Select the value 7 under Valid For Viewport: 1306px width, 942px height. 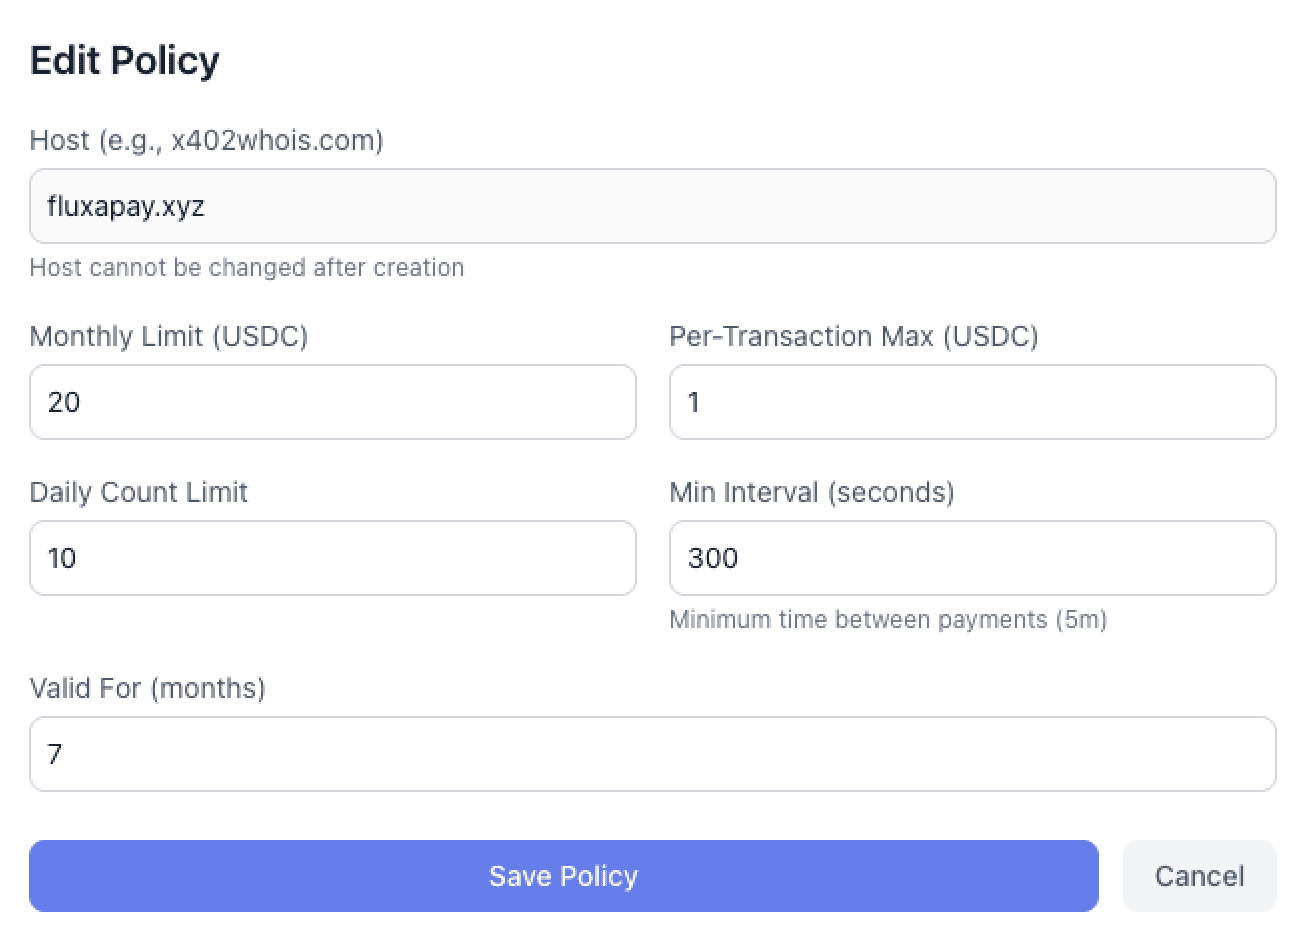coord(53,754)
